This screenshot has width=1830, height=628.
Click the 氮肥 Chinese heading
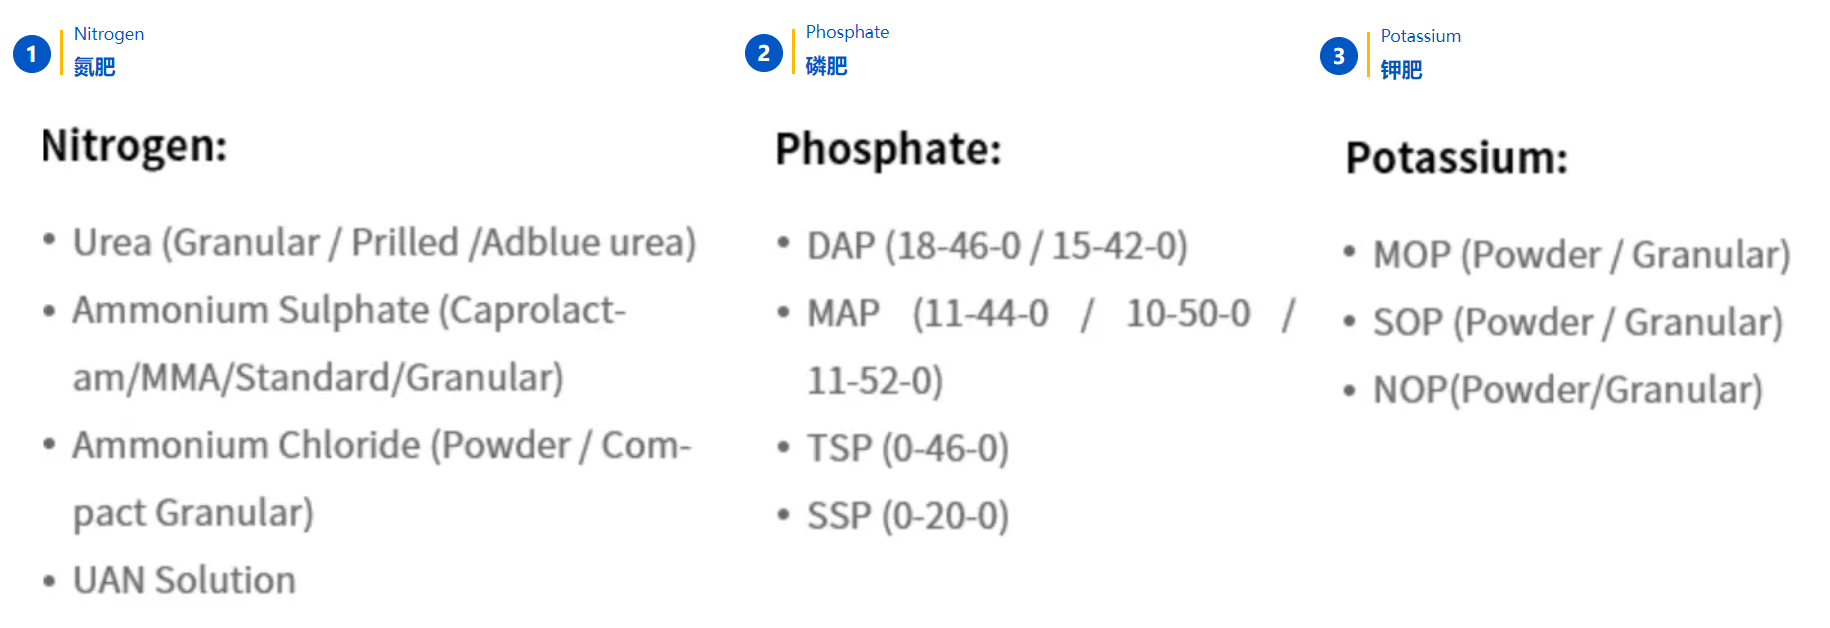pyautogui.click(x=95, y=67)
